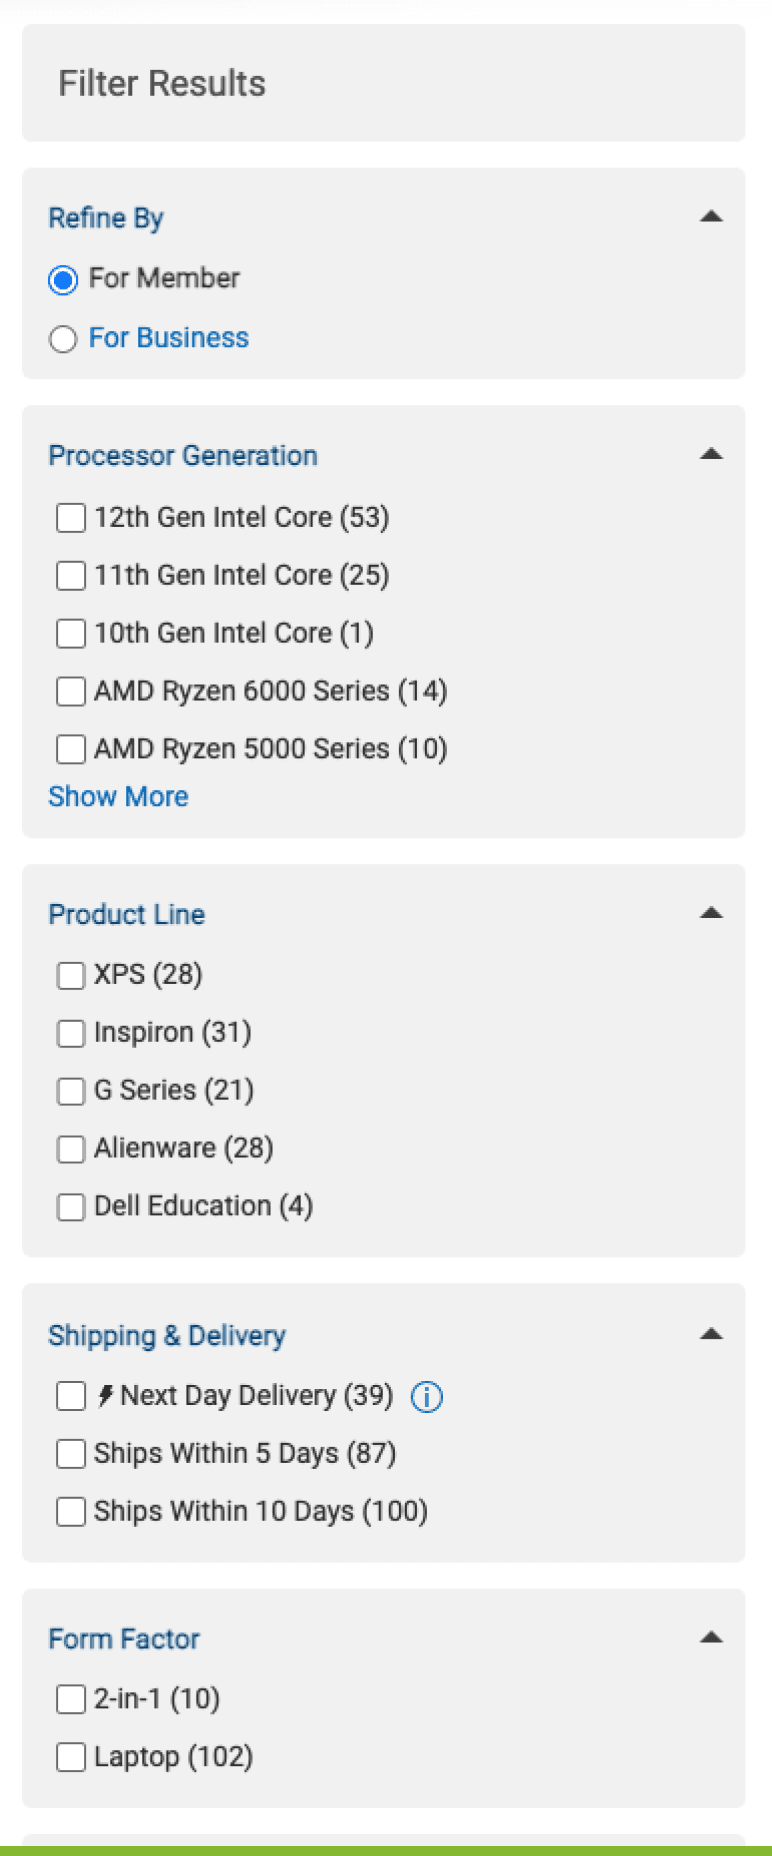Tick the AMD Ryzen 6000 Series checkbox
This screenshot has width=772, height=1856.
pyautogui.click(x=71, y=692)
